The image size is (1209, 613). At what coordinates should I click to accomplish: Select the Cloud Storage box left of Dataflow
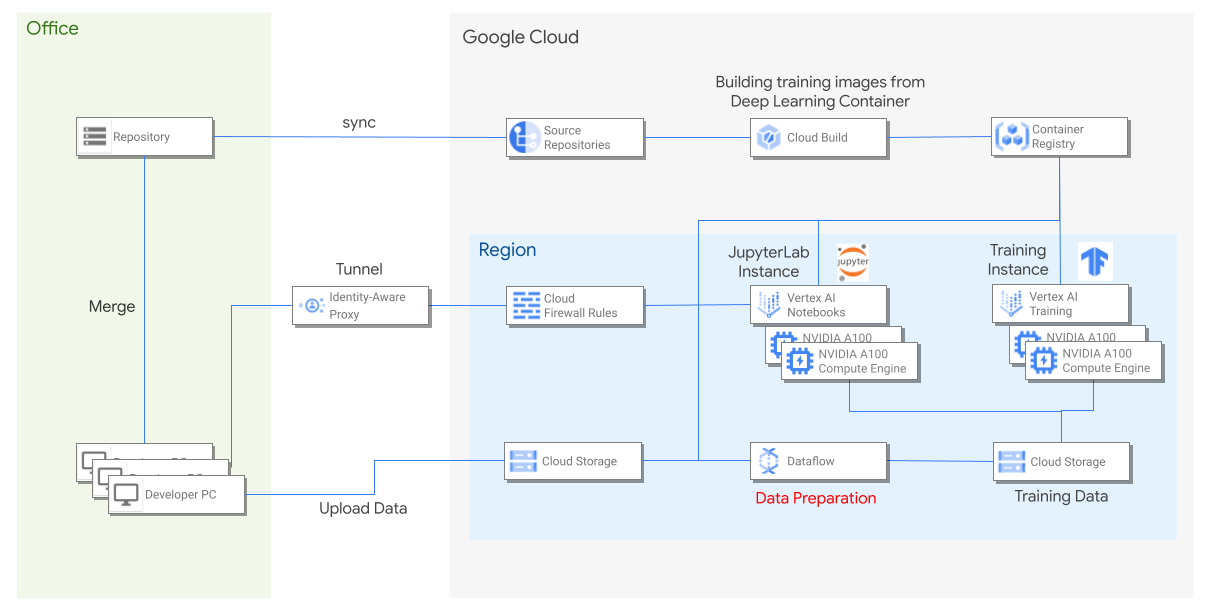[573, 461]
